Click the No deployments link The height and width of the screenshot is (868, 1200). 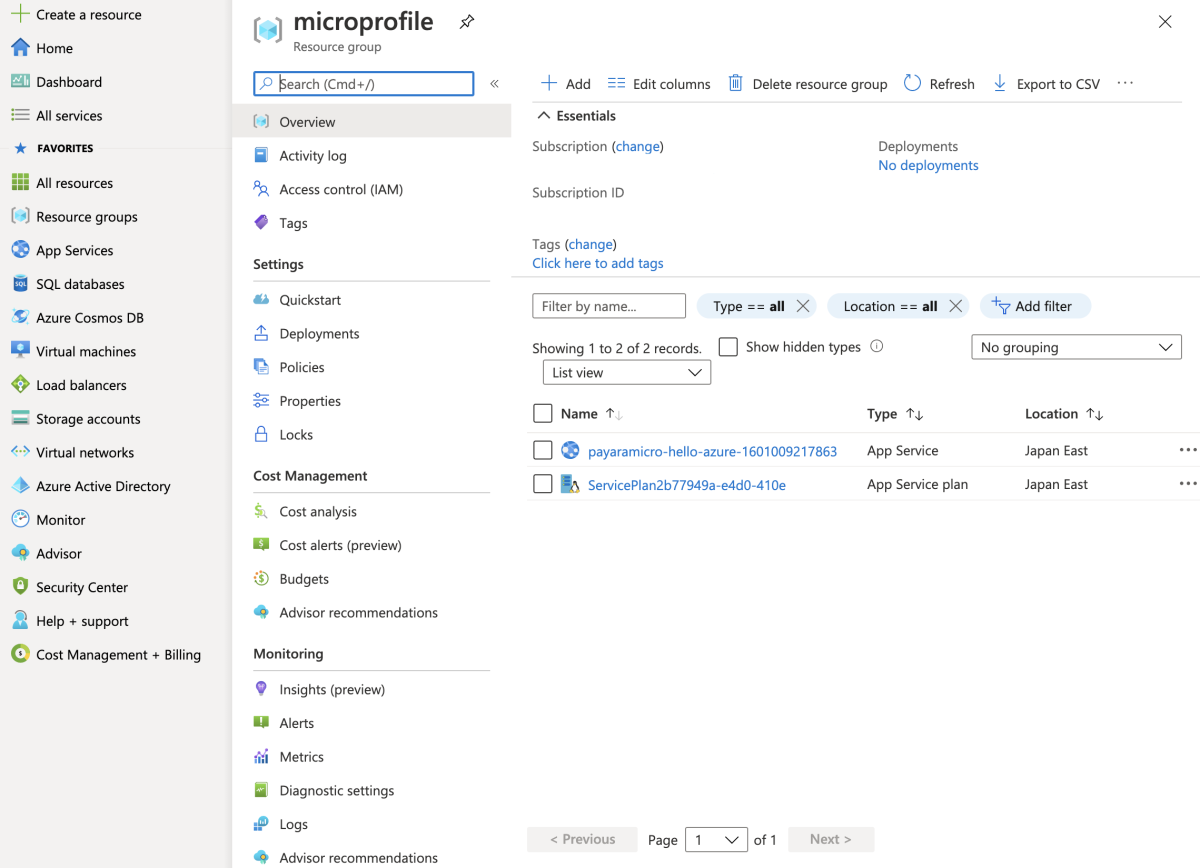pos(928,165)
